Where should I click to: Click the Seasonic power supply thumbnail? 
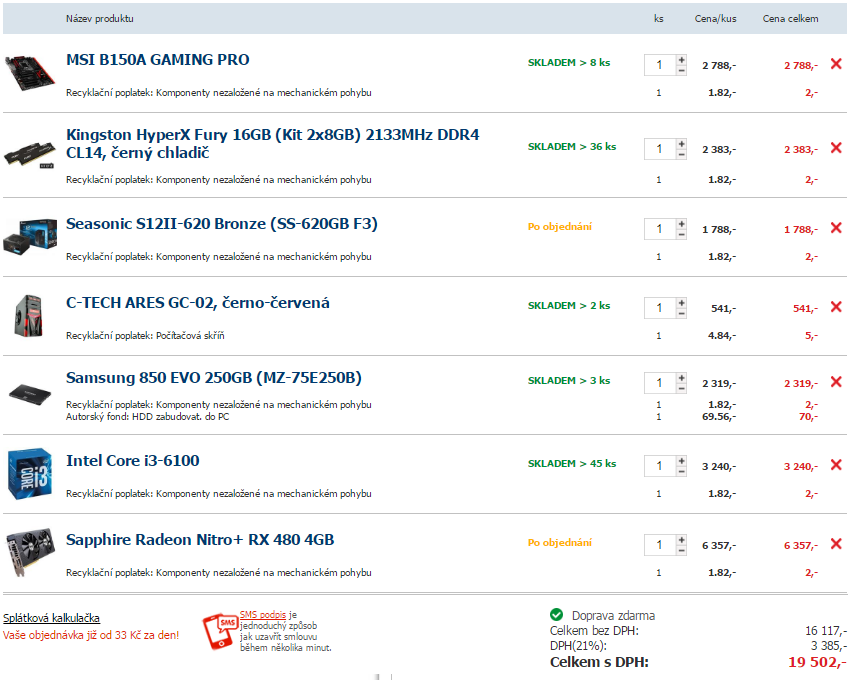pos(30,236)
